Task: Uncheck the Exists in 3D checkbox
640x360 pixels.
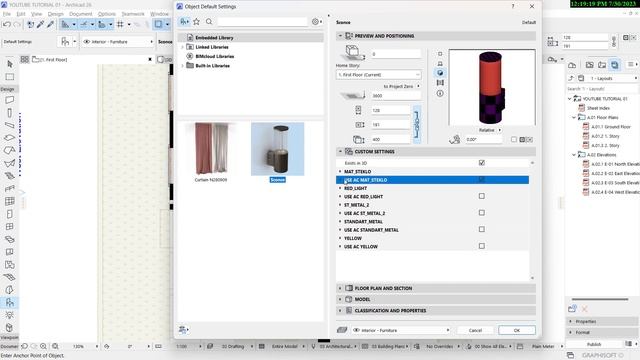Action: [x=482, y=163]
